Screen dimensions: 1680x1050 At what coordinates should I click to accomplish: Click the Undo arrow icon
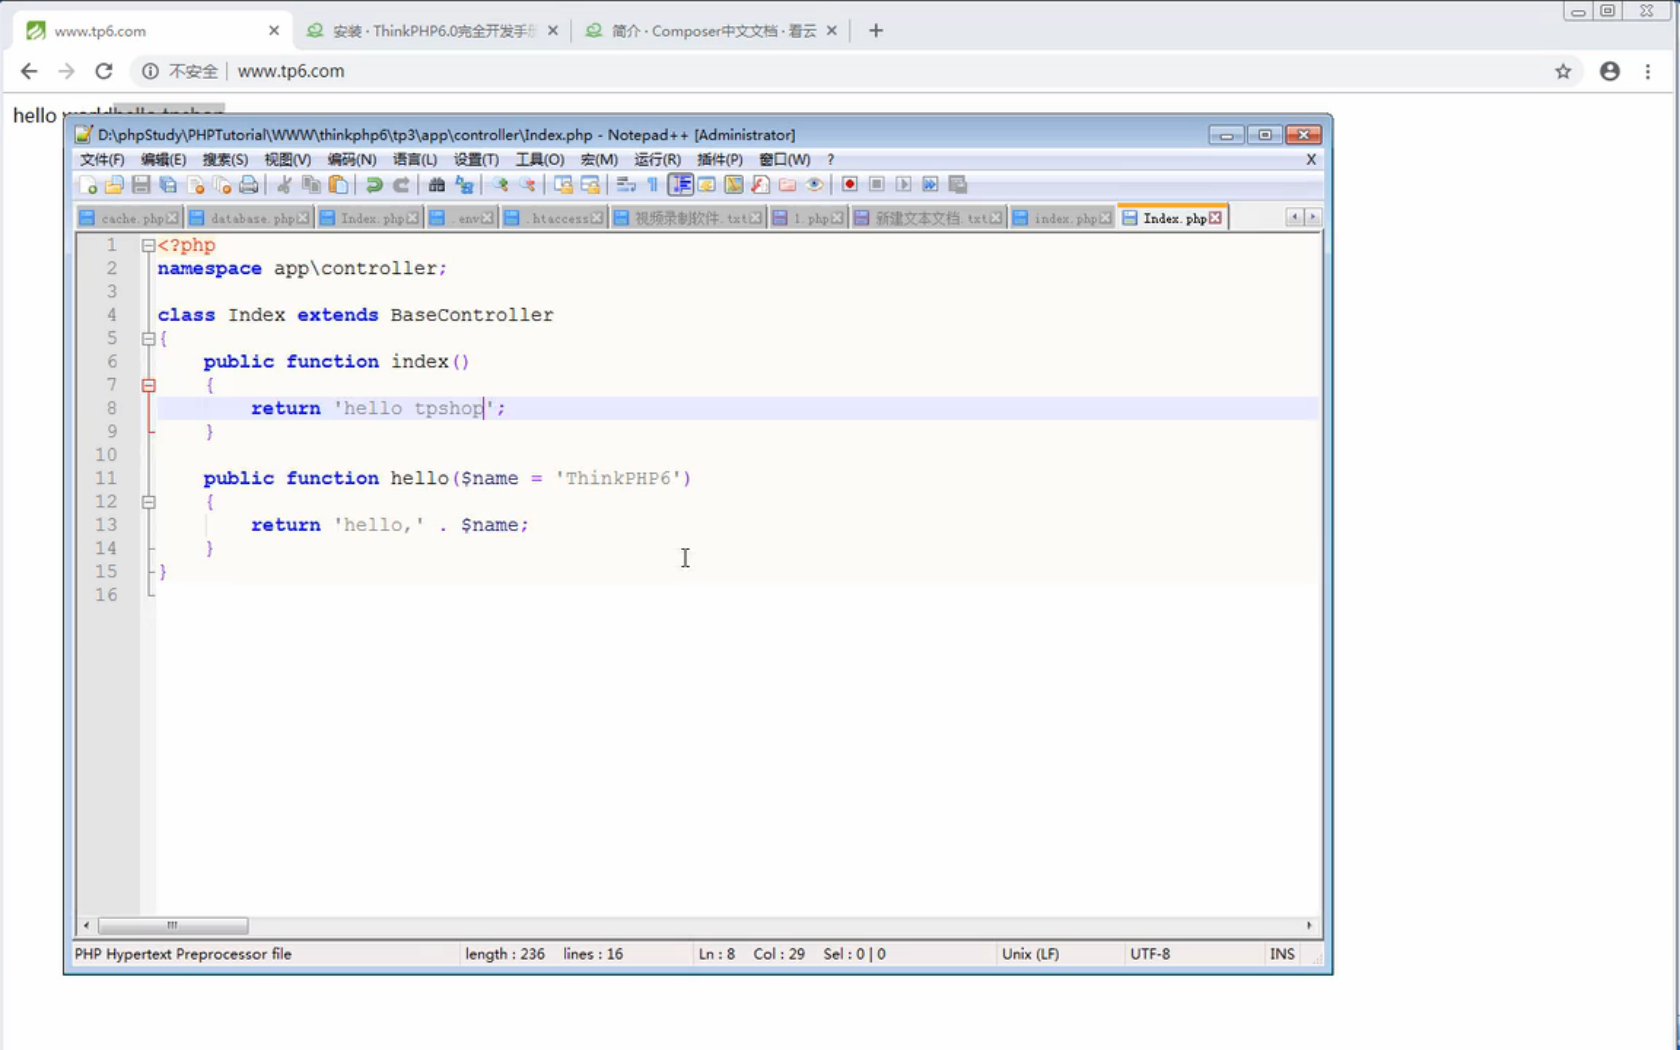coord(374,185)
